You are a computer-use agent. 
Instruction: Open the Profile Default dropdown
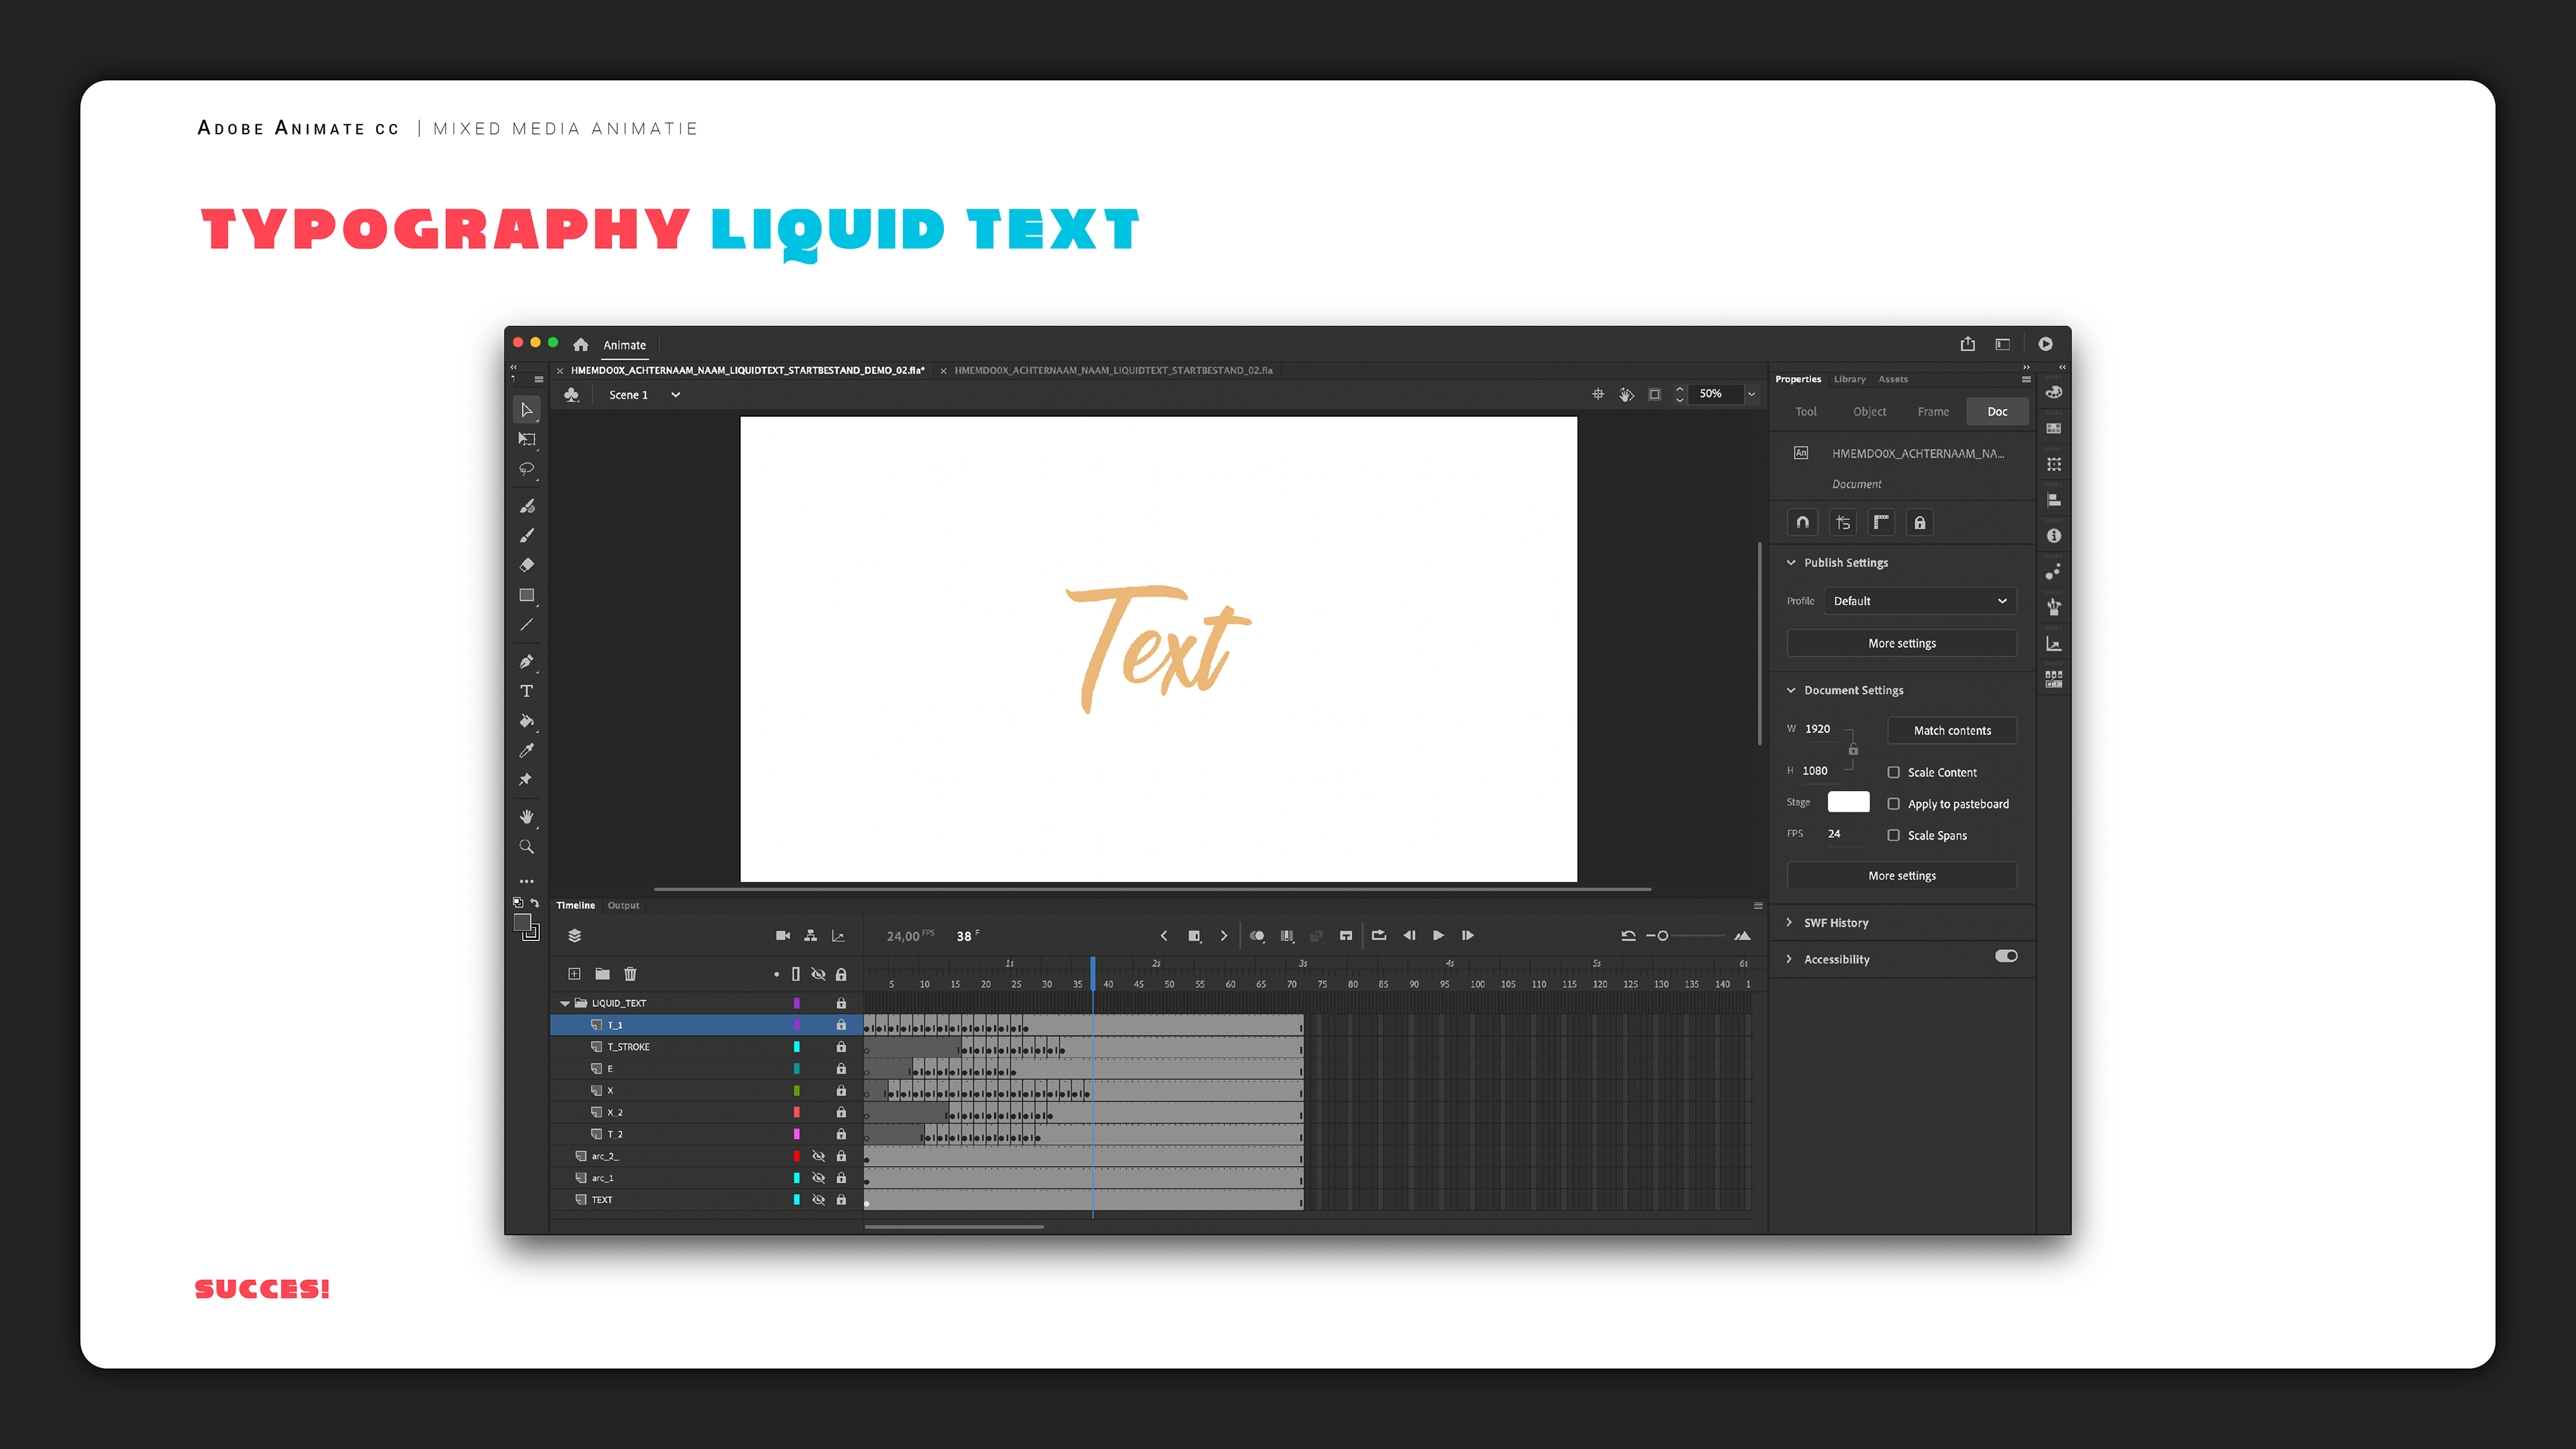pos(1919,601)
